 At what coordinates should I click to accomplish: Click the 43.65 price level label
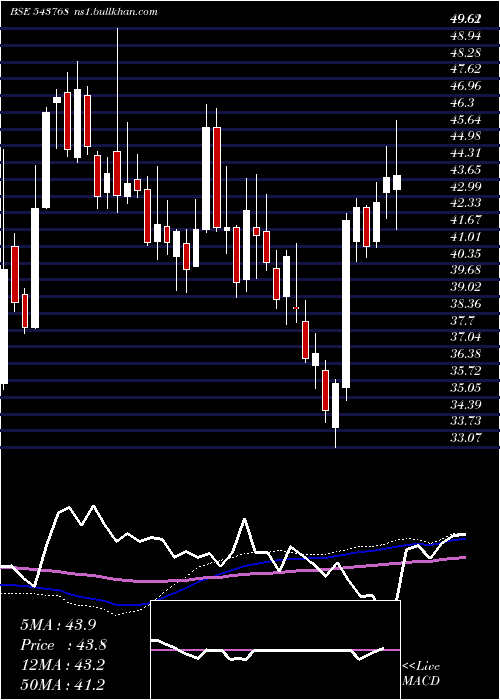[x=465, y=170]
